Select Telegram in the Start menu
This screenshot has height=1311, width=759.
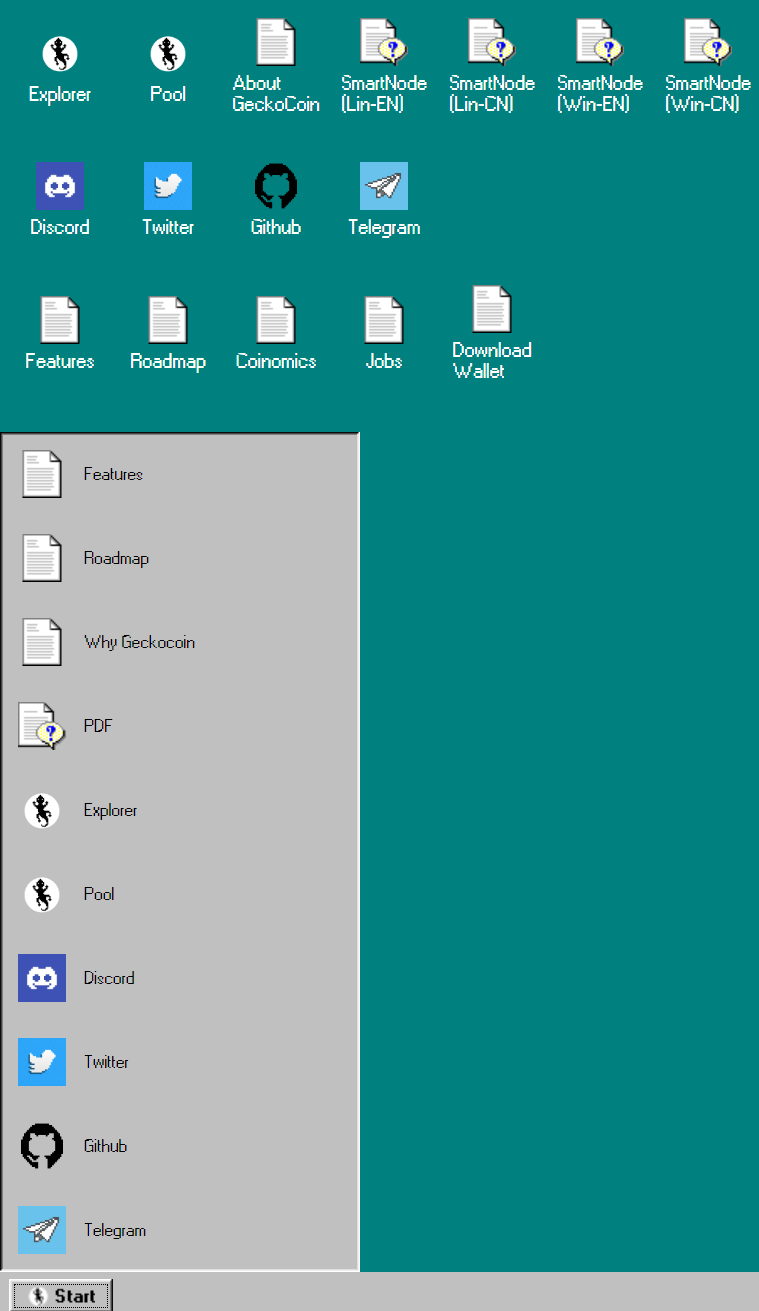[180, 1230]
